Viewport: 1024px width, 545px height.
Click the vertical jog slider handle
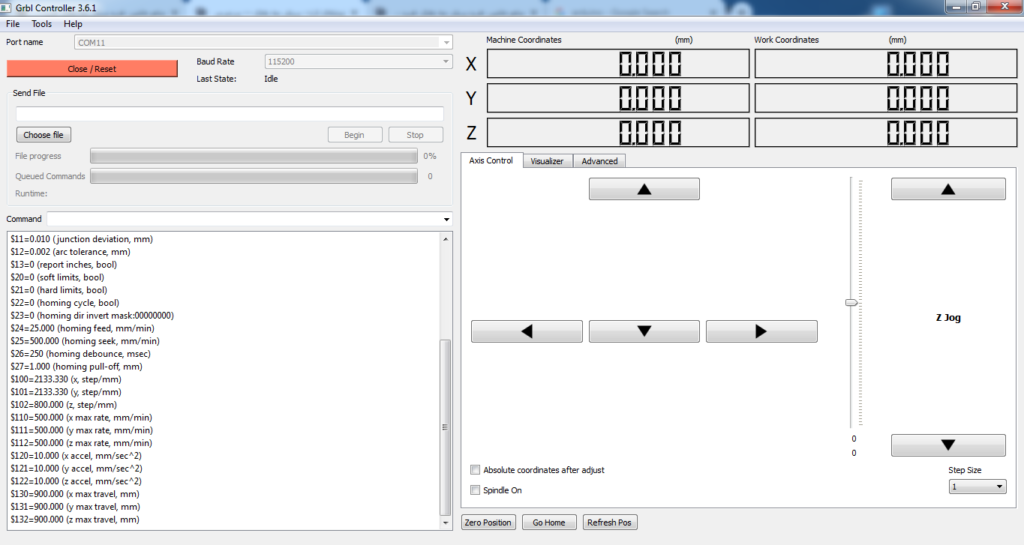click(851, 301)
